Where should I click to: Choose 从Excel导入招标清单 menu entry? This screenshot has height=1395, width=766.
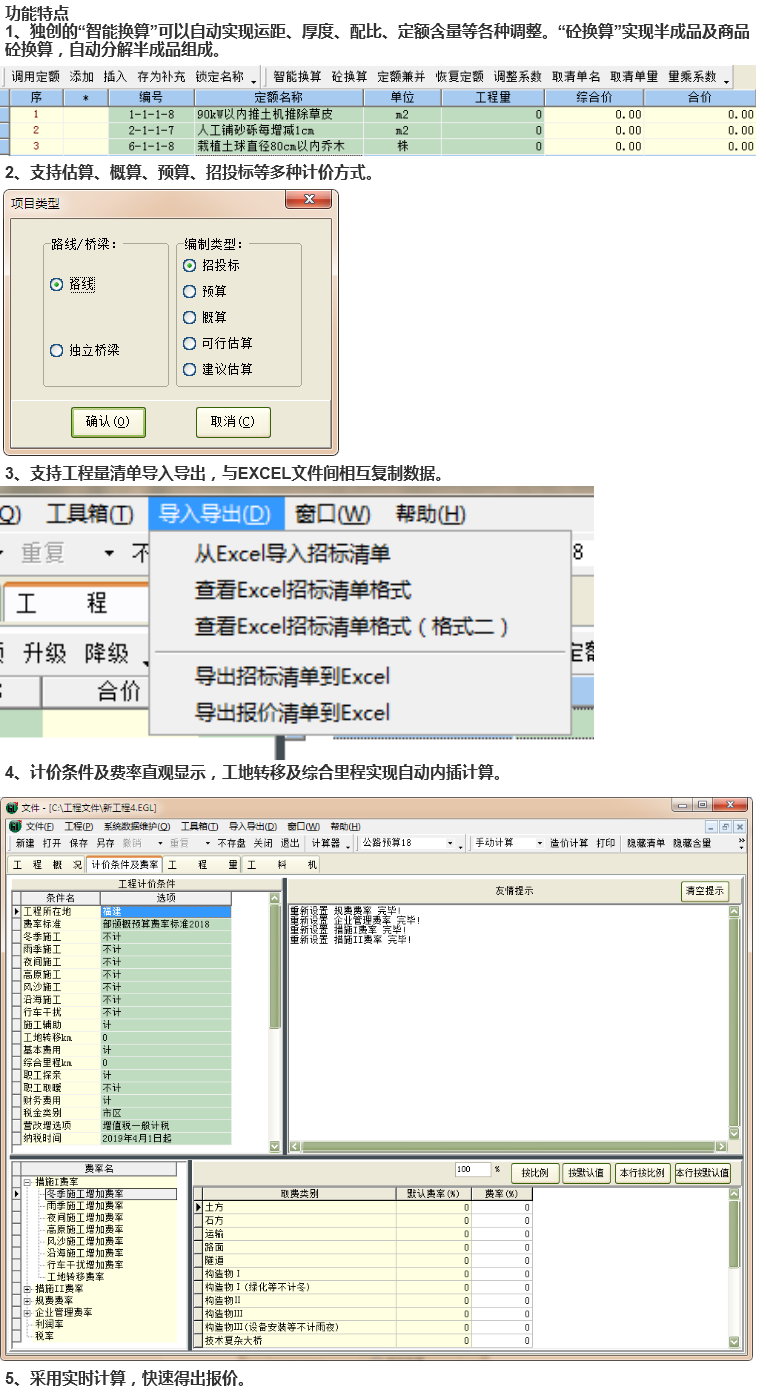[x=292, y=554]
